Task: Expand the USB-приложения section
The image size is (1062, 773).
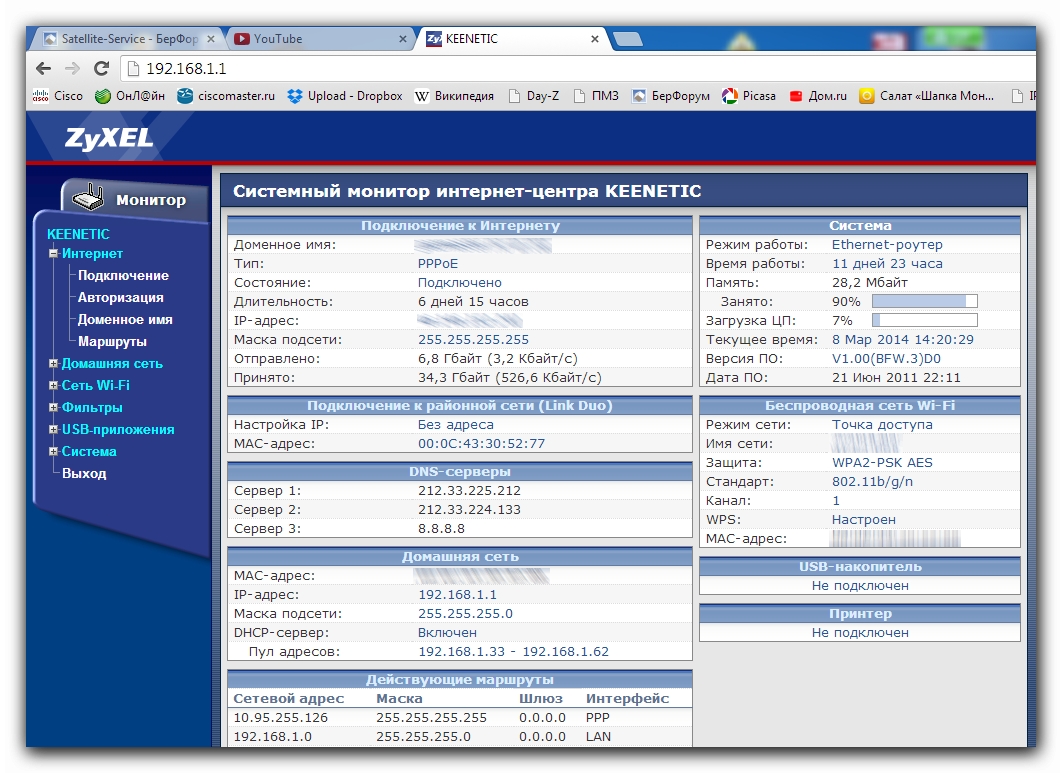Action: pos(53,430)
